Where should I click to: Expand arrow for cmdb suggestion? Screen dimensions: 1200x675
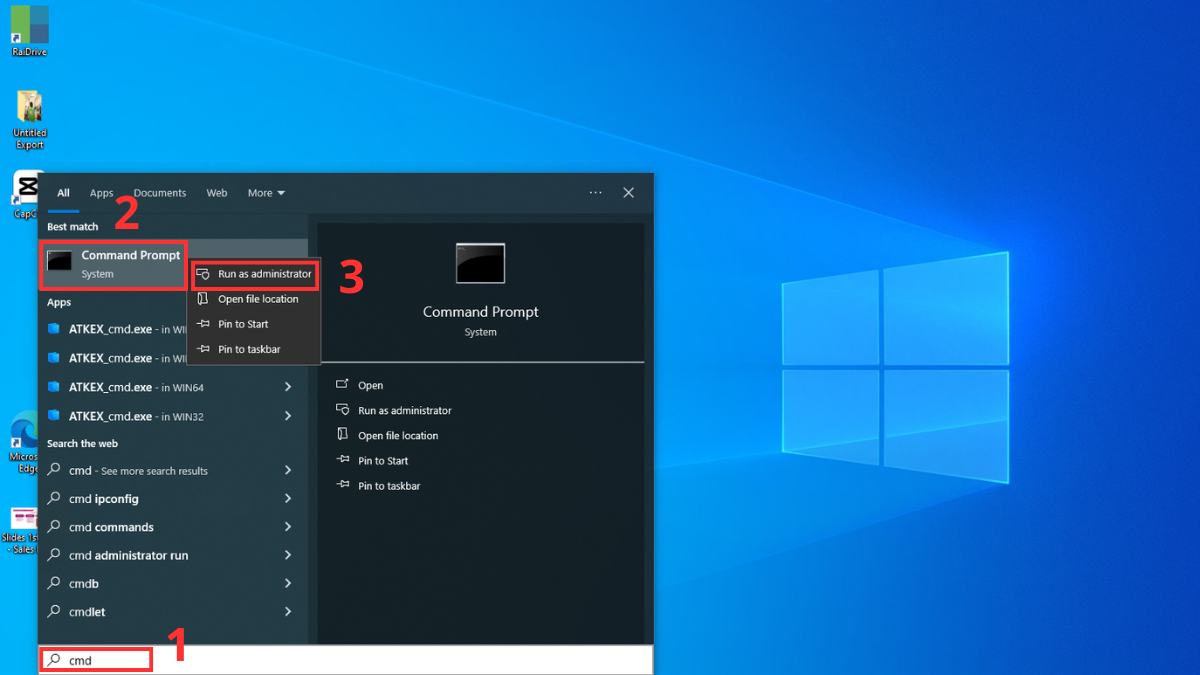[x=288, y=583]
